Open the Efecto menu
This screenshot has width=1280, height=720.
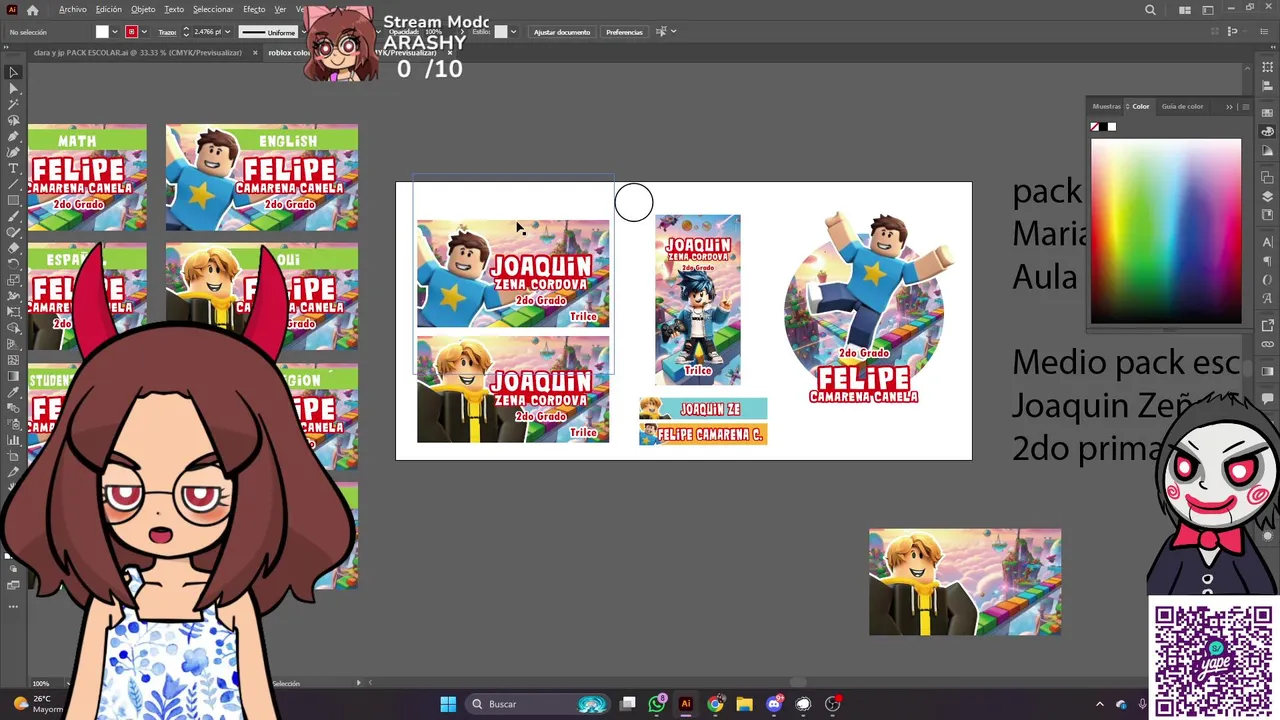(x=254, y=10)
